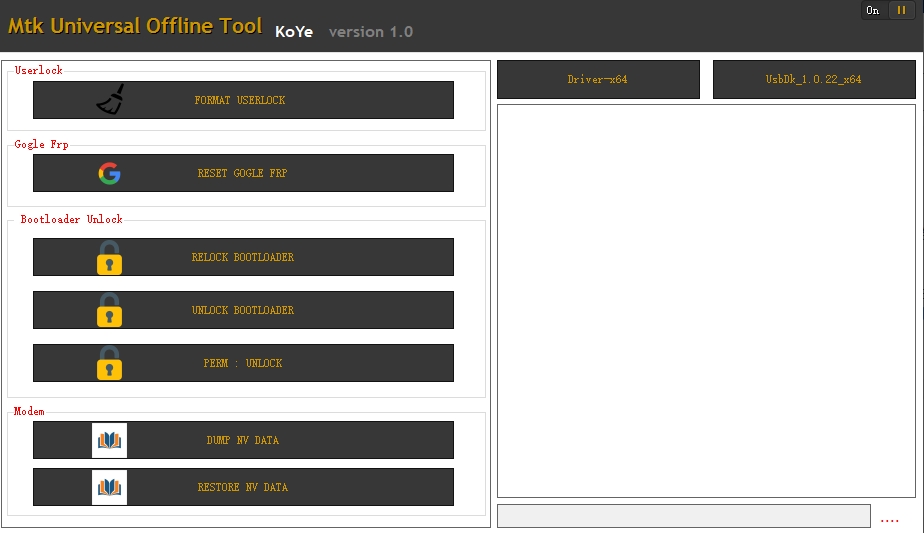Click the Modem group label
This screenshot has height=533, width=924.
29,411
